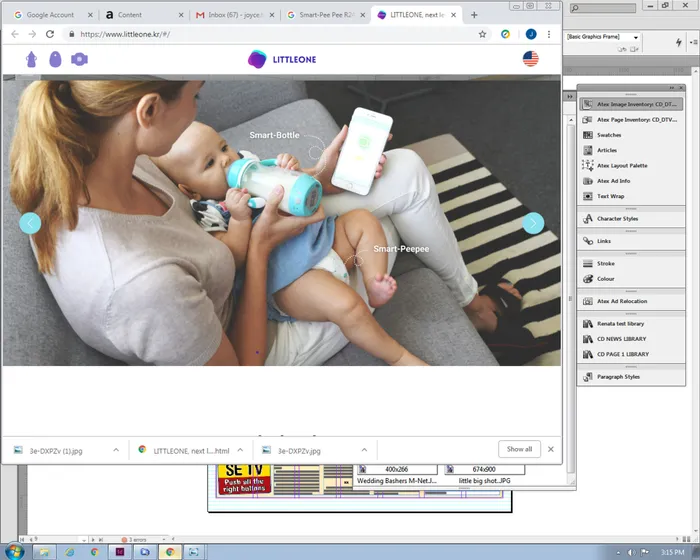Open the Links panel
This screenshot has width=700, height=560.
click(603, 241)
